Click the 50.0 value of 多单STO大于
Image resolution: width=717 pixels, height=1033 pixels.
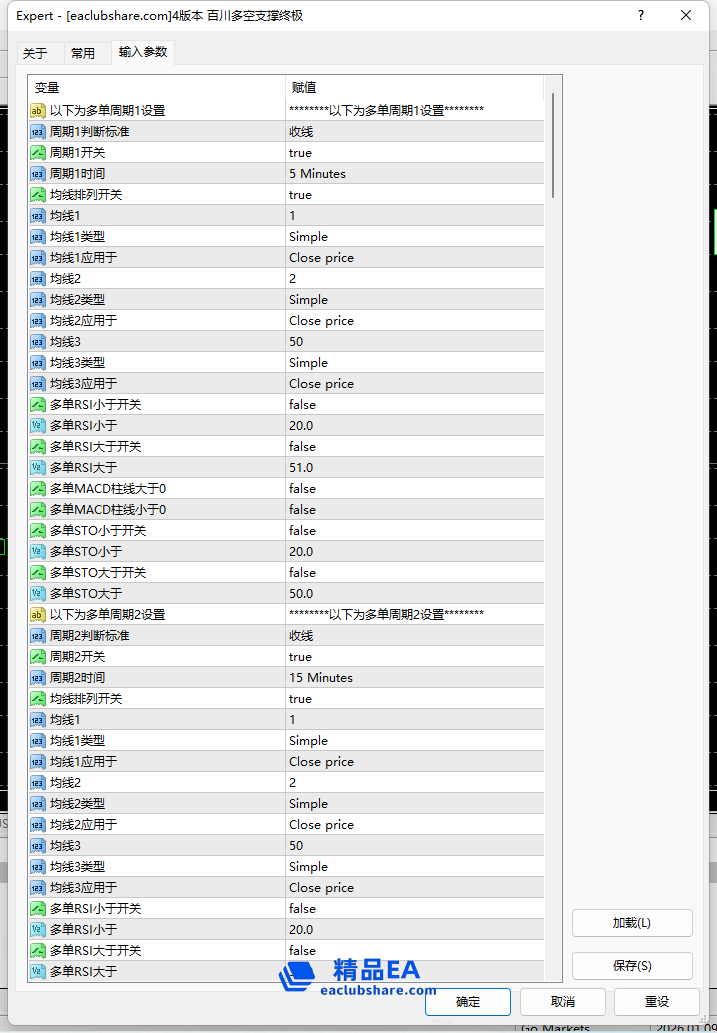pos(415,594)
